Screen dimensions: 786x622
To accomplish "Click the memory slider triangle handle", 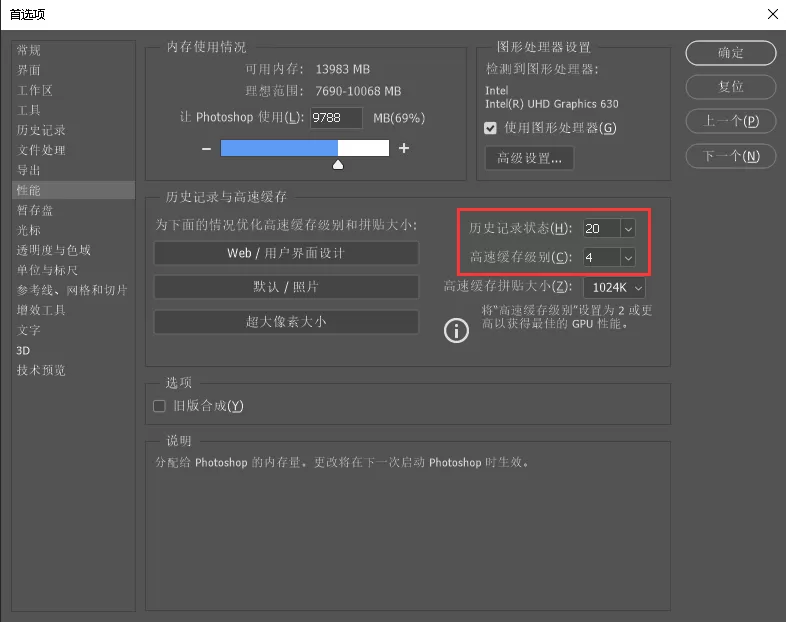I will [338, 165].
